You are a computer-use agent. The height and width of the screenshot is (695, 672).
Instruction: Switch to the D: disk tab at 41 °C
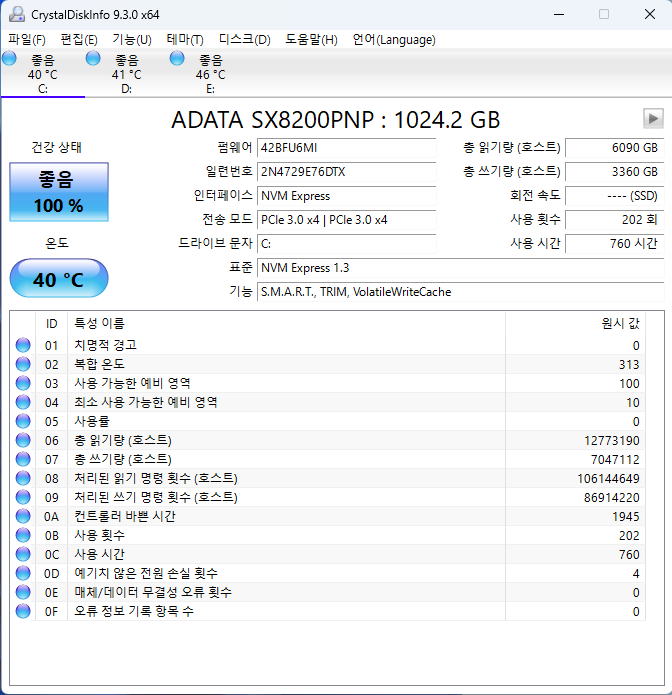[127, 74]
